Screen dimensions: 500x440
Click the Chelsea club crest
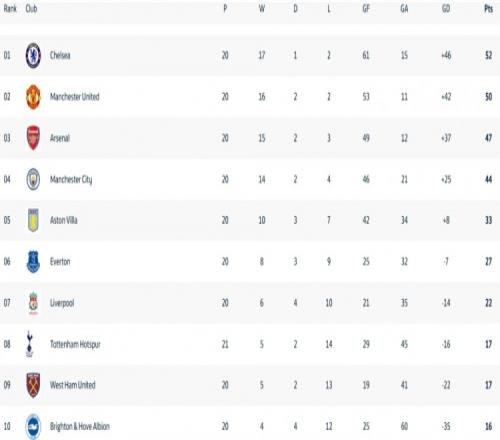coord(33,55)
